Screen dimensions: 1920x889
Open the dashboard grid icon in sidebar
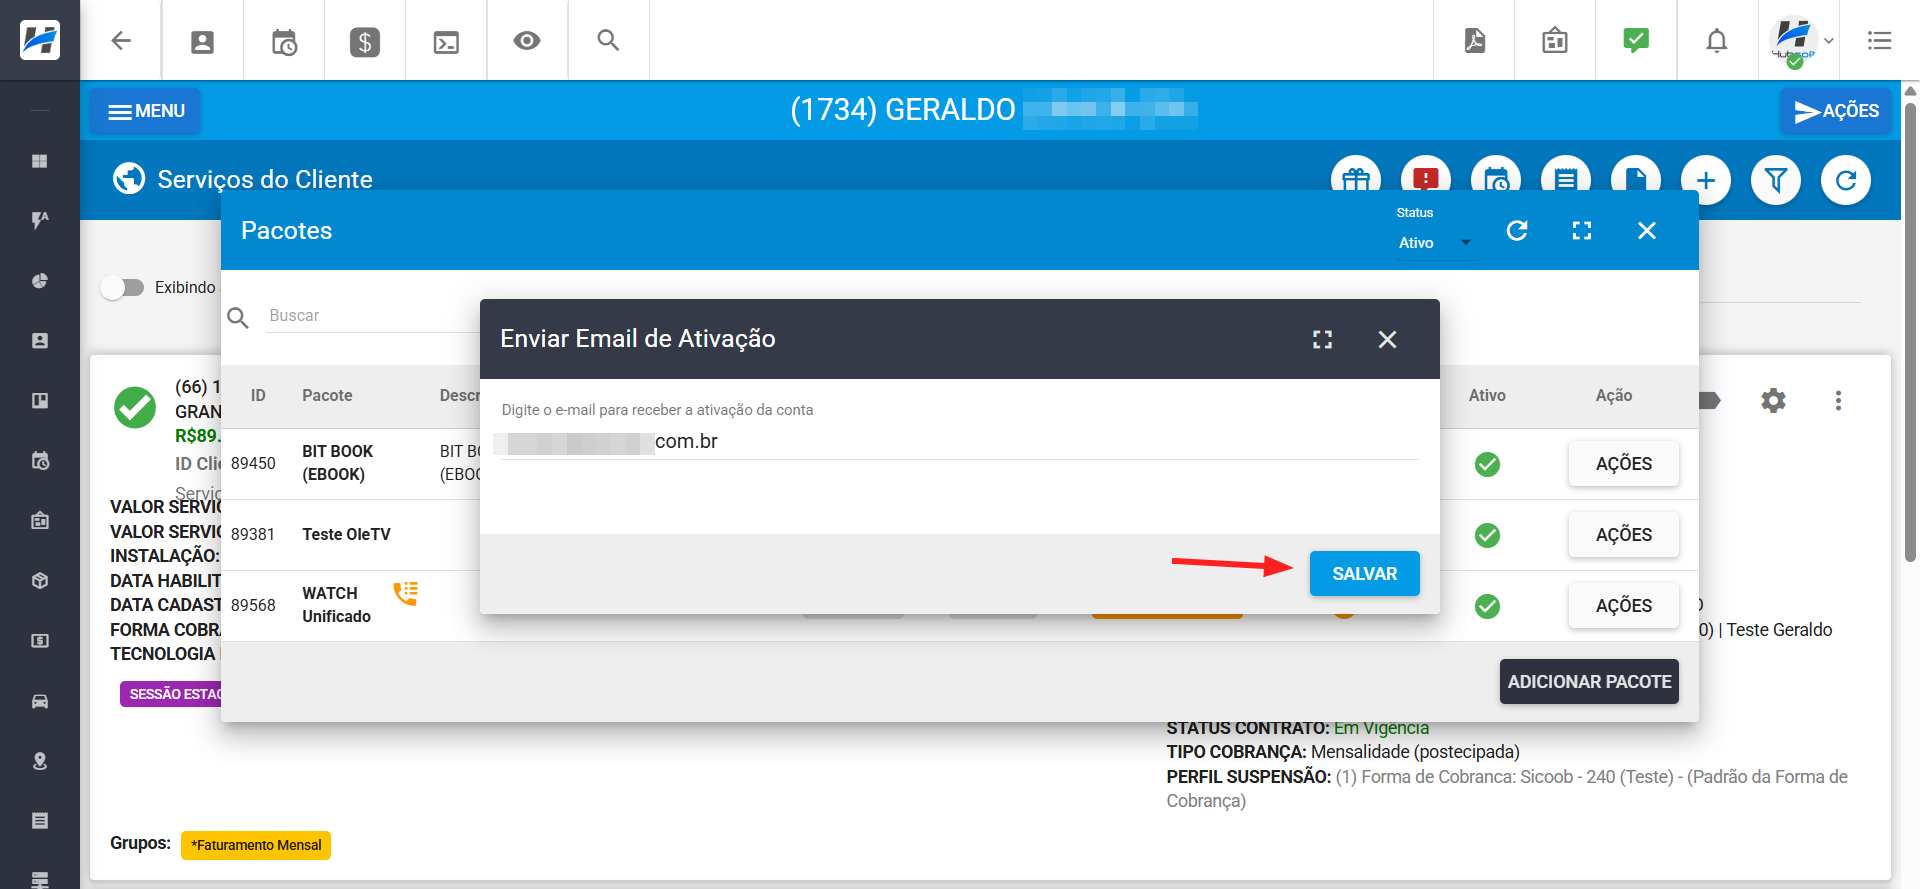pos(40,161)
